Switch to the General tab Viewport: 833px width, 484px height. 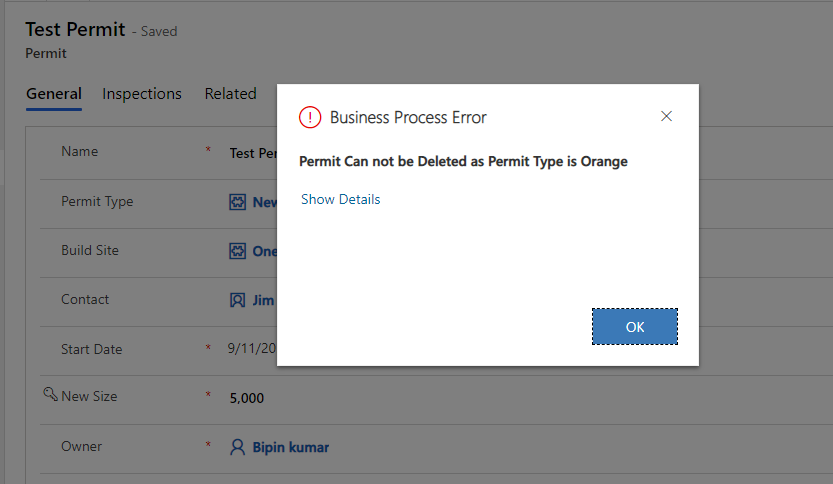(54, 94)
